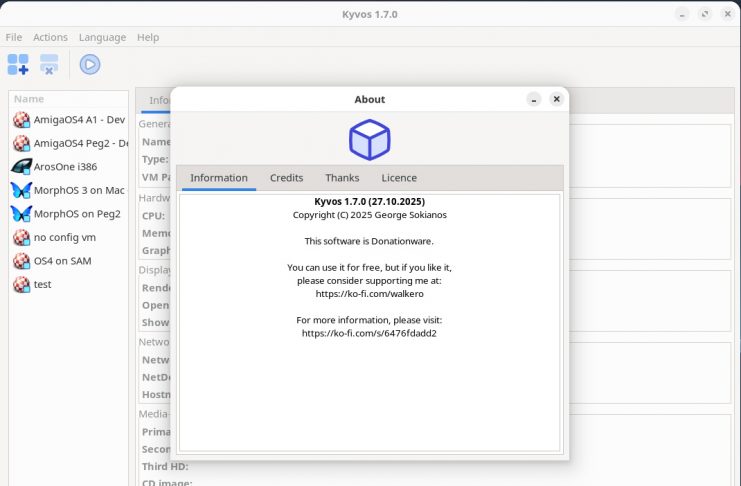The height and width of the screenshot is (486, 741).
Task: Click the Copyright (C) 2025 George Sokianos text
Action: [x=370, y=215]
